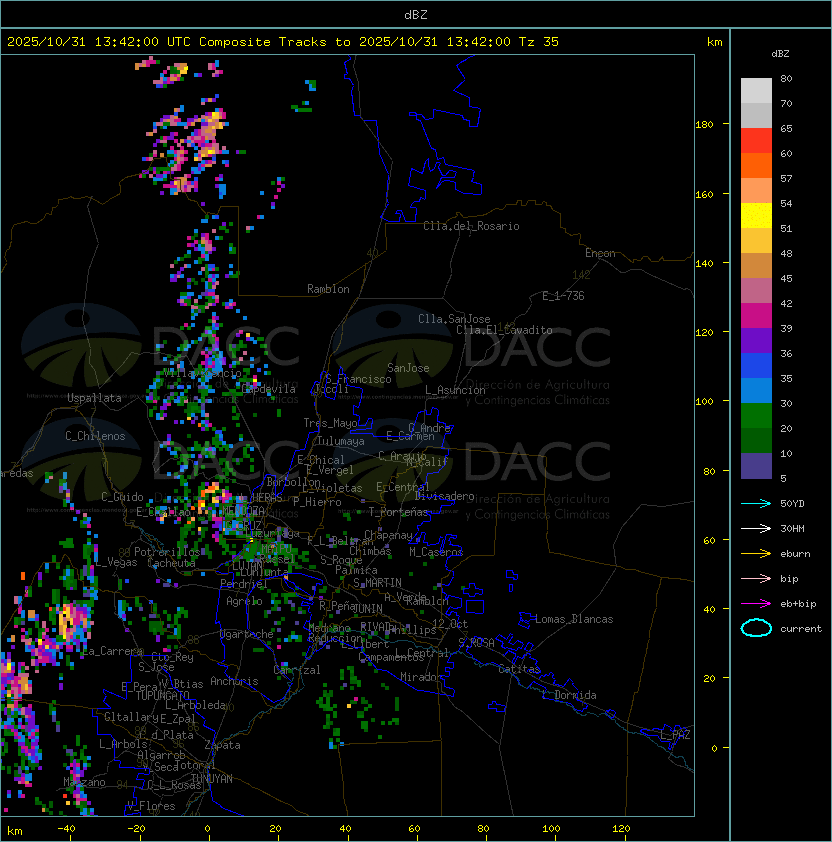Click the 'E_1-736' map label
The height and width of the screenshot is (842, 832).
(563, 296)
